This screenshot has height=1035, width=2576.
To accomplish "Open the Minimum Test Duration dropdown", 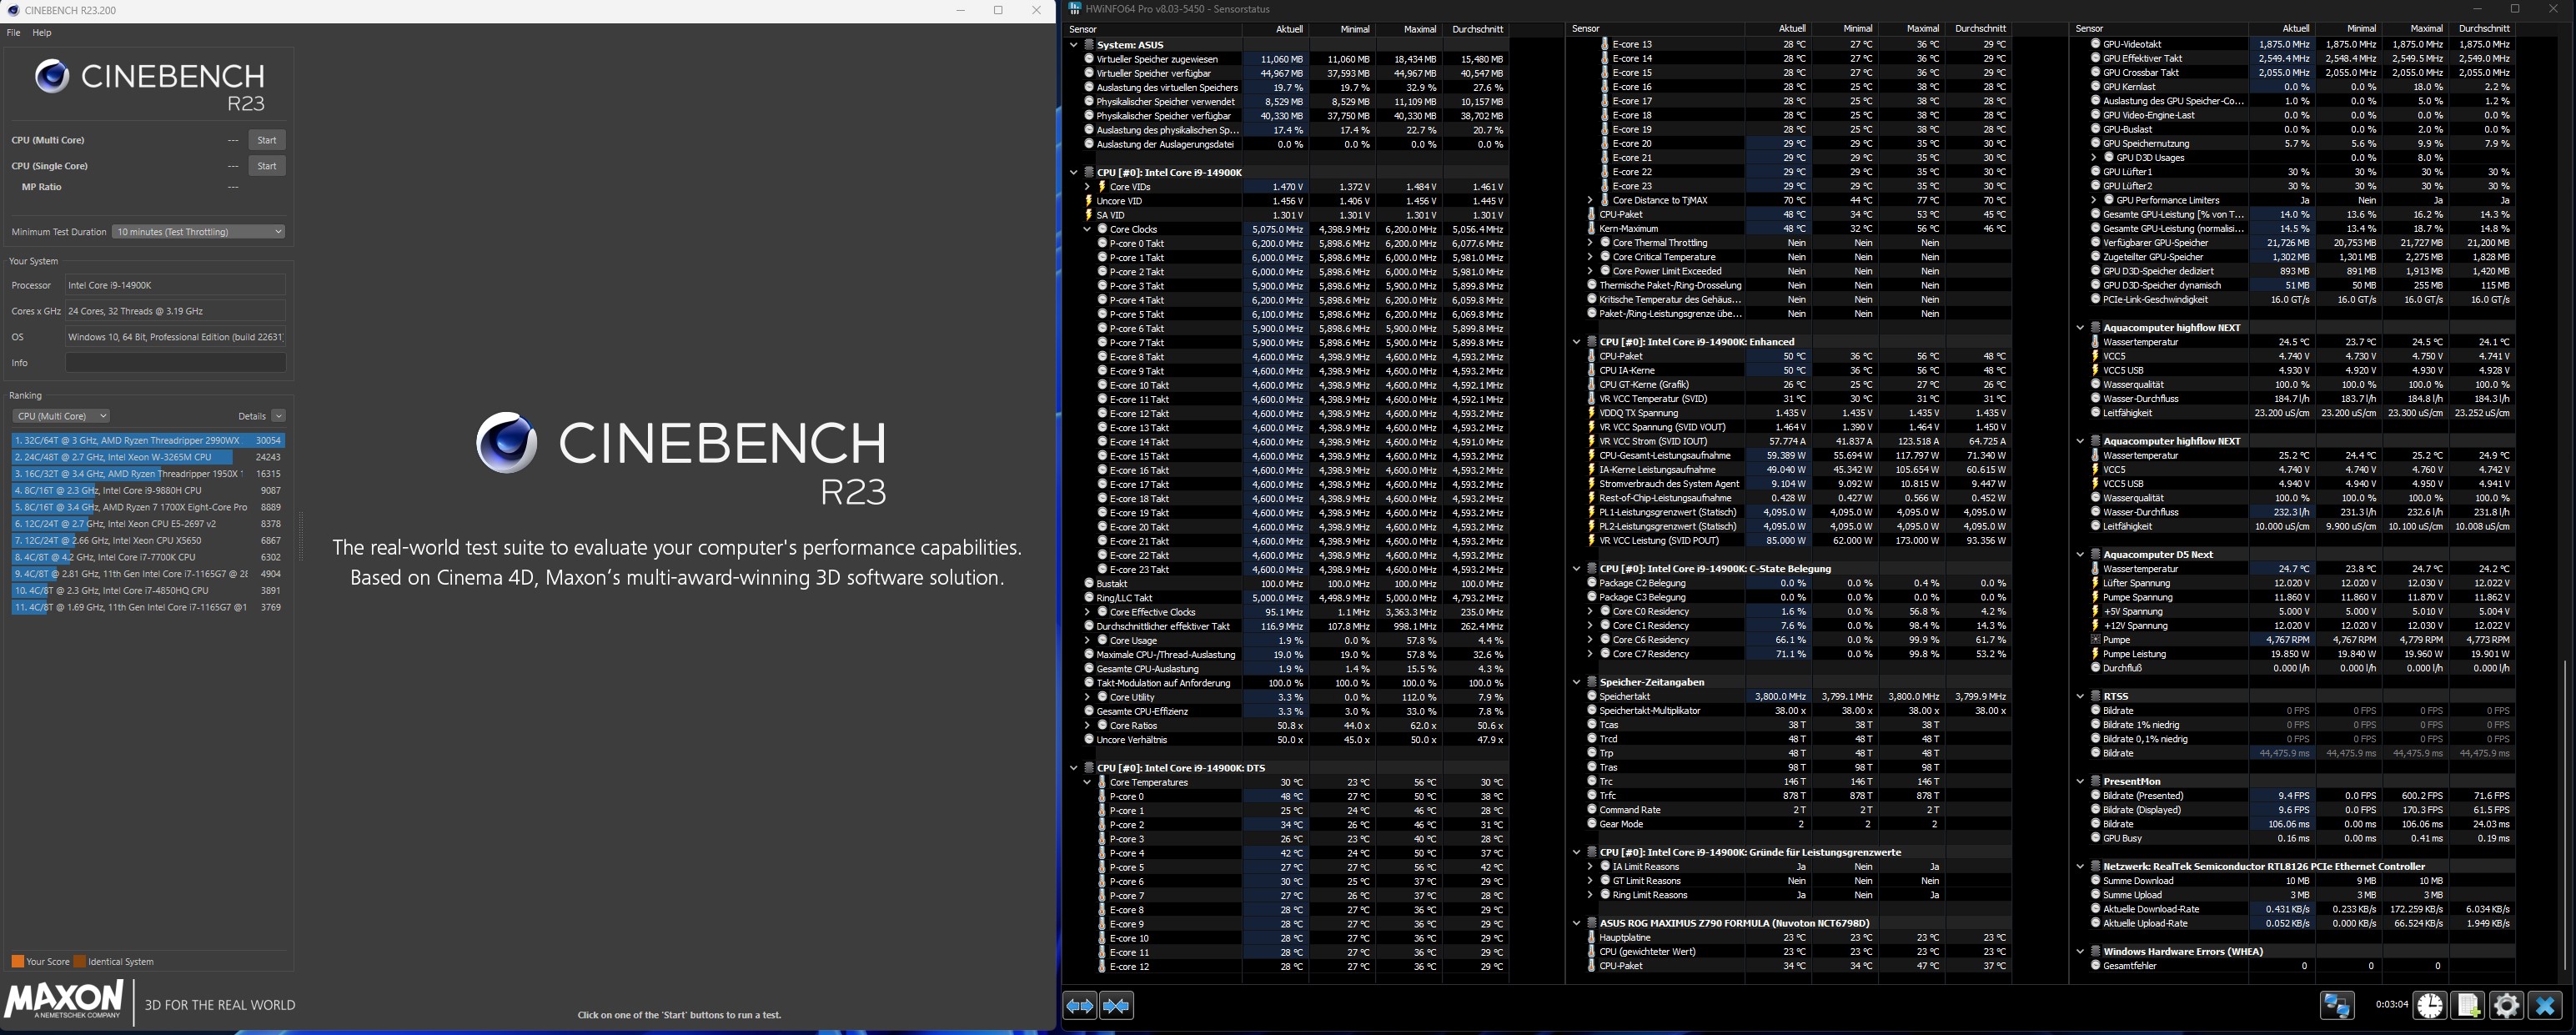I will [198, 232].
